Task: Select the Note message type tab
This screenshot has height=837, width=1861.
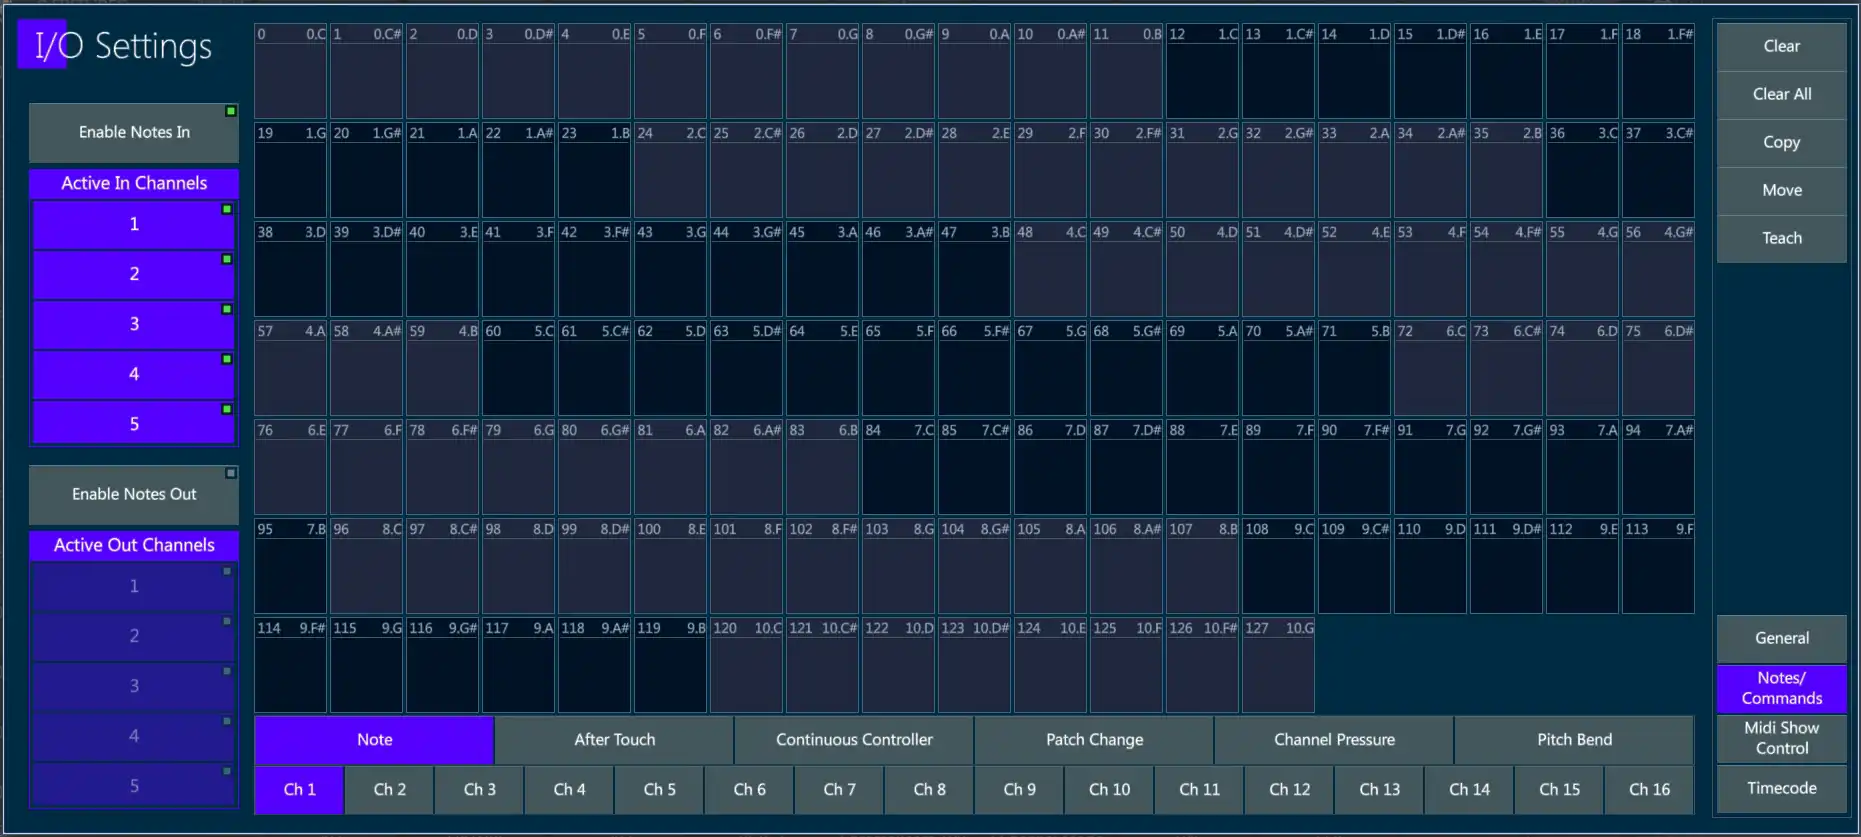Action: tap(374, 741)
